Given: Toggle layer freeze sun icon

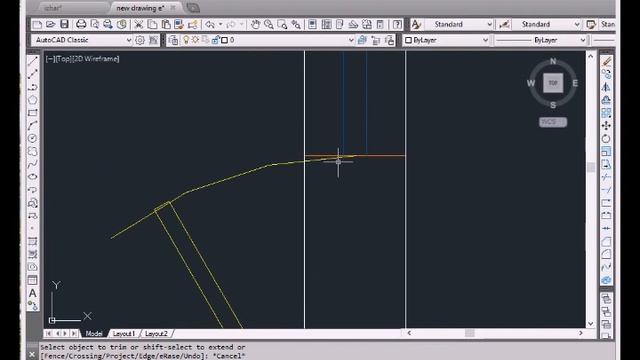Looking at the screenshot, I should [196, 40].
